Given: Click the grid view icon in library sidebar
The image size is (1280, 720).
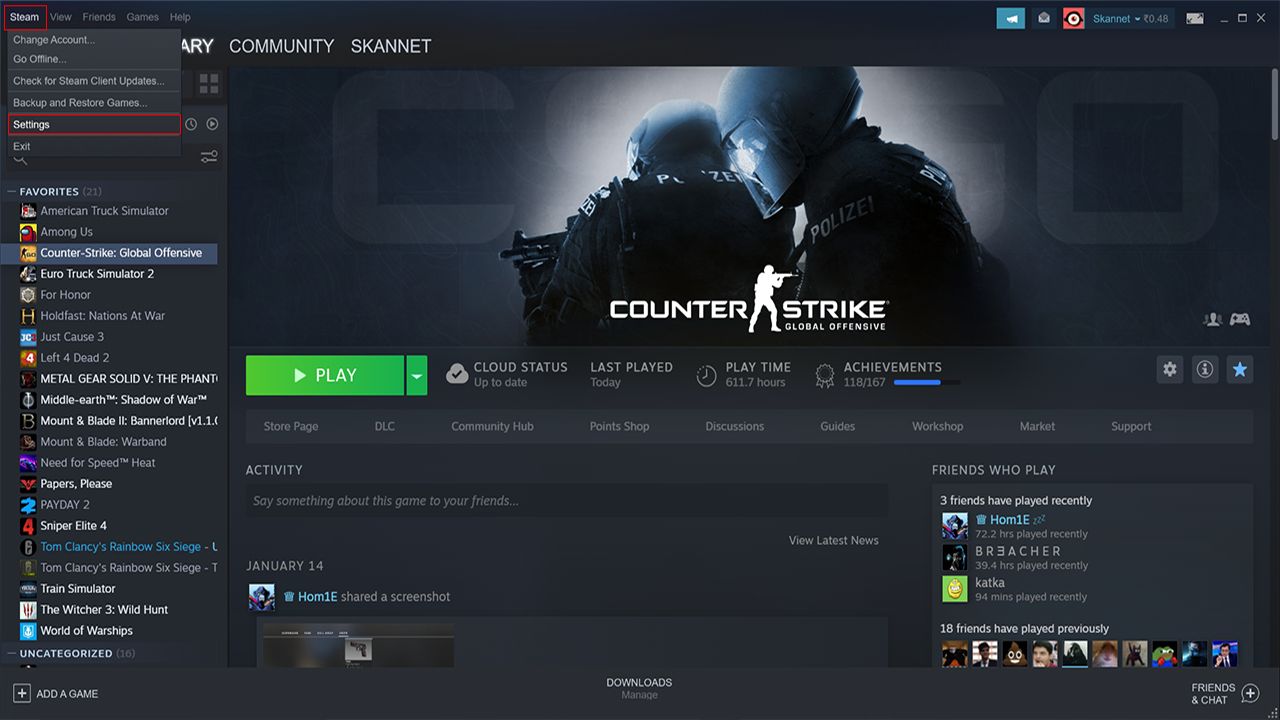Looking at the screenshot, I should (x=208, y=84).
